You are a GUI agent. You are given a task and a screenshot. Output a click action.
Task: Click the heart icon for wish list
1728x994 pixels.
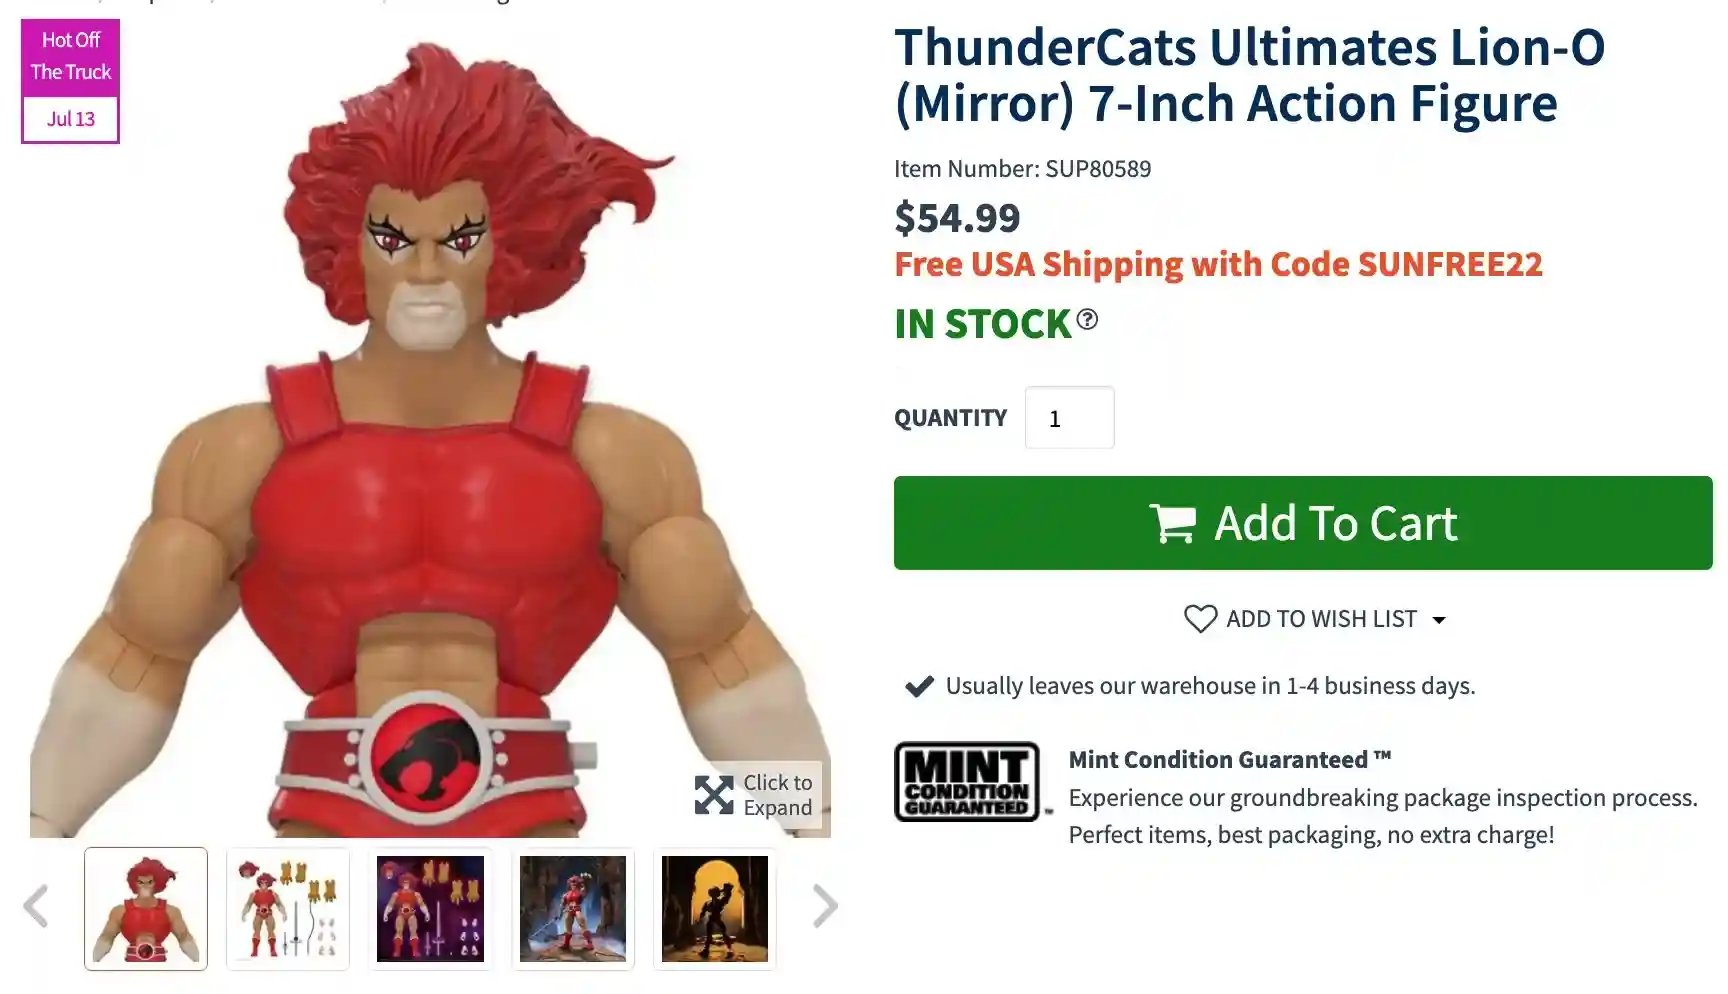(x=1200, y=619)
